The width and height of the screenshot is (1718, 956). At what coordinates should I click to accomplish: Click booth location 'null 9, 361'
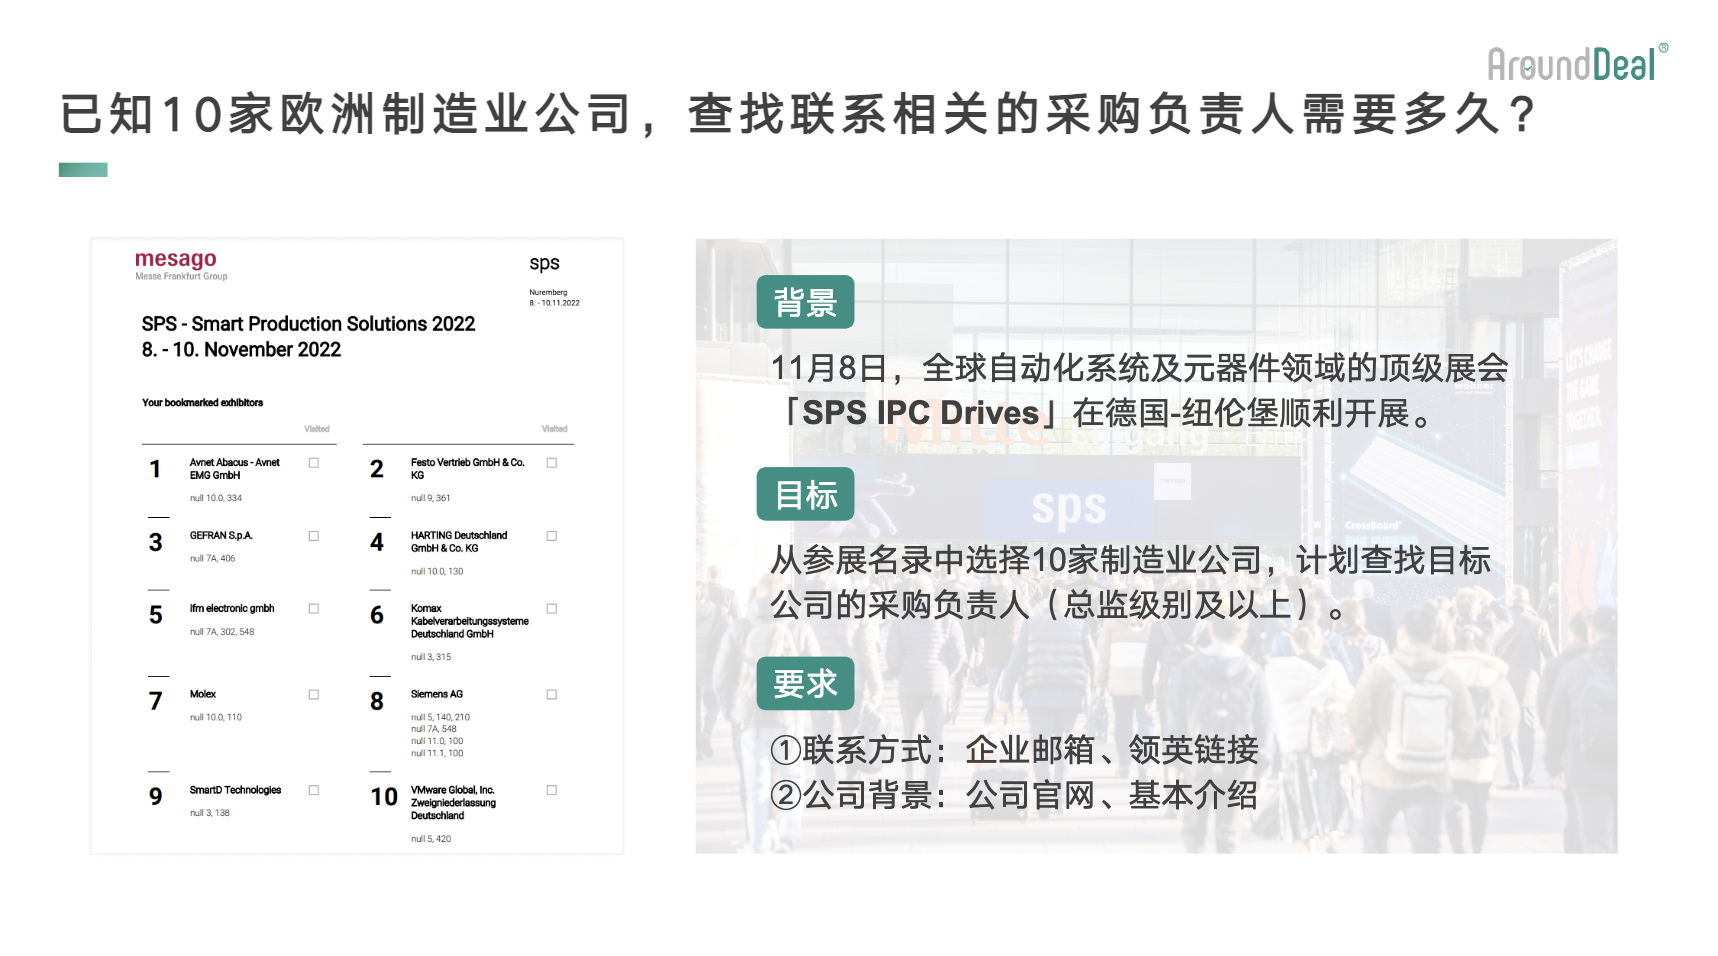(x=430, y=498)
